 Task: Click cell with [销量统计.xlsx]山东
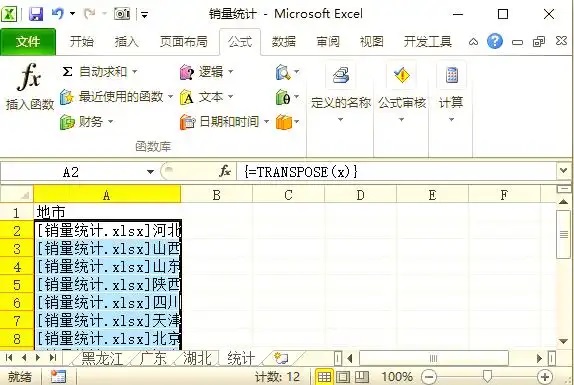pos(108,266)
